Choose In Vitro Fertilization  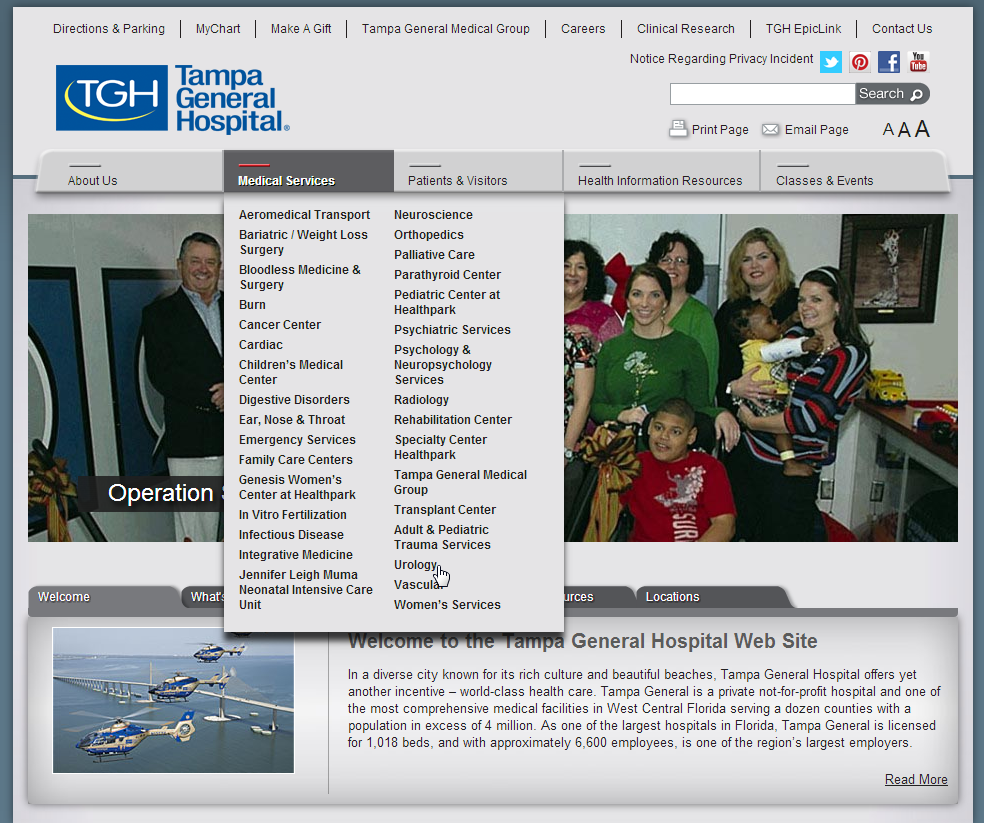pos(292,515)
